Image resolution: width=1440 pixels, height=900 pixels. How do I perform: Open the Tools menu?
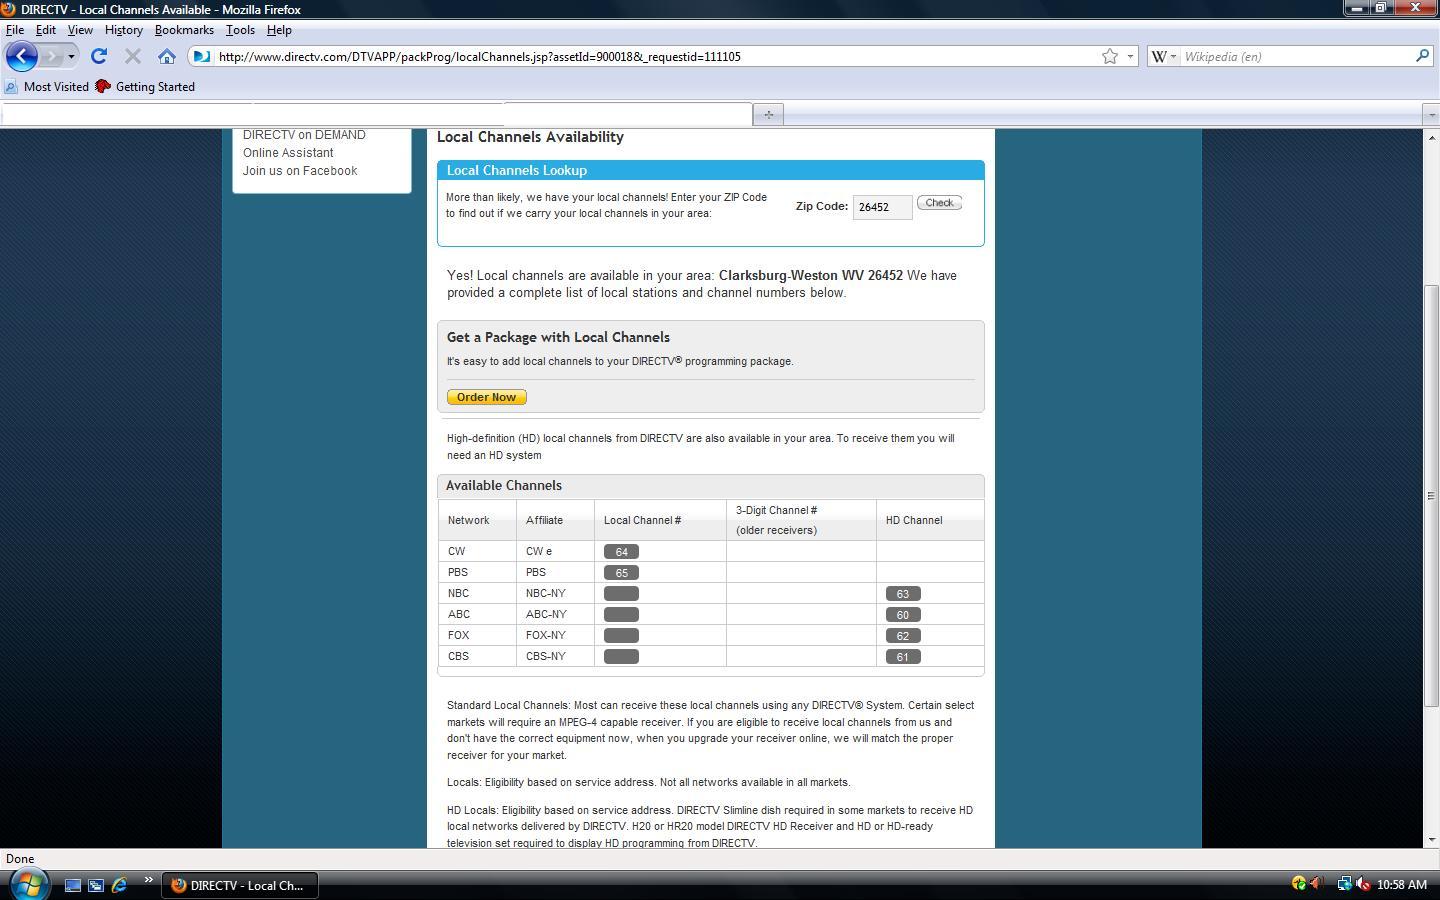click(x=240, y=30)
